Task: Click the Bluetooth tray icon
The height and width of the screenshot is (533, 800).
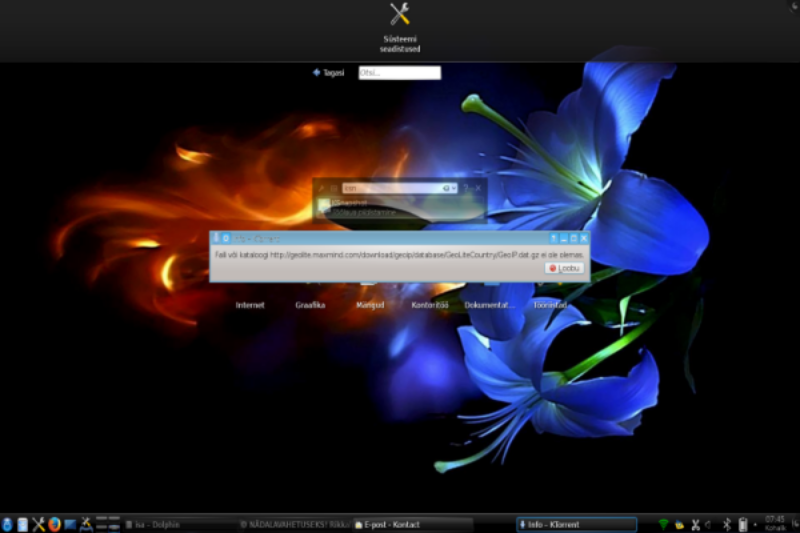Action: [x=727, y=524]
